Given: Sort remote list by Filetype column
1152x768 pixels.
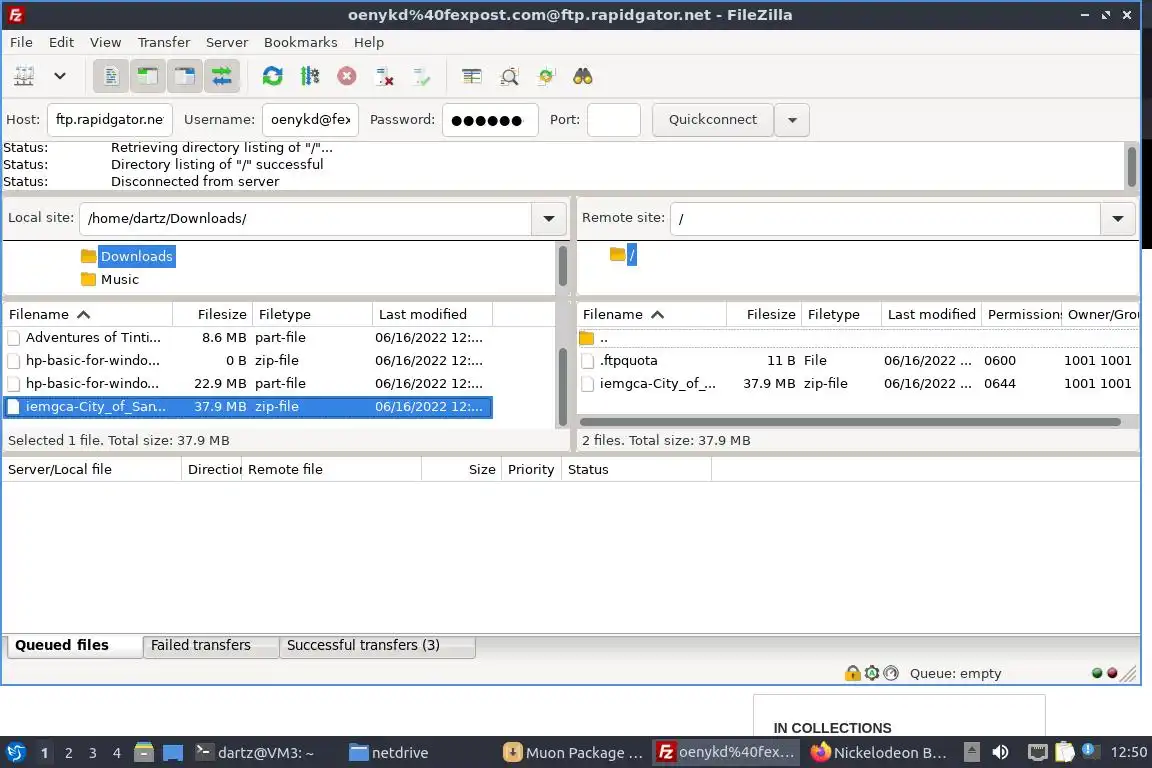Looking at the screenshot, I should click(x=840, y=315).
